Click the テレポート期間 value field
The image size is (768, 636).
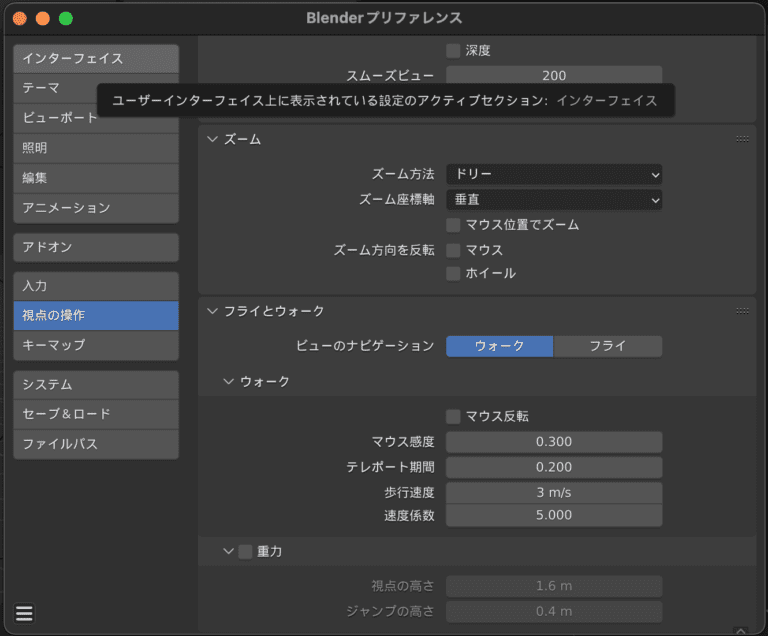[x=554, y=467]
